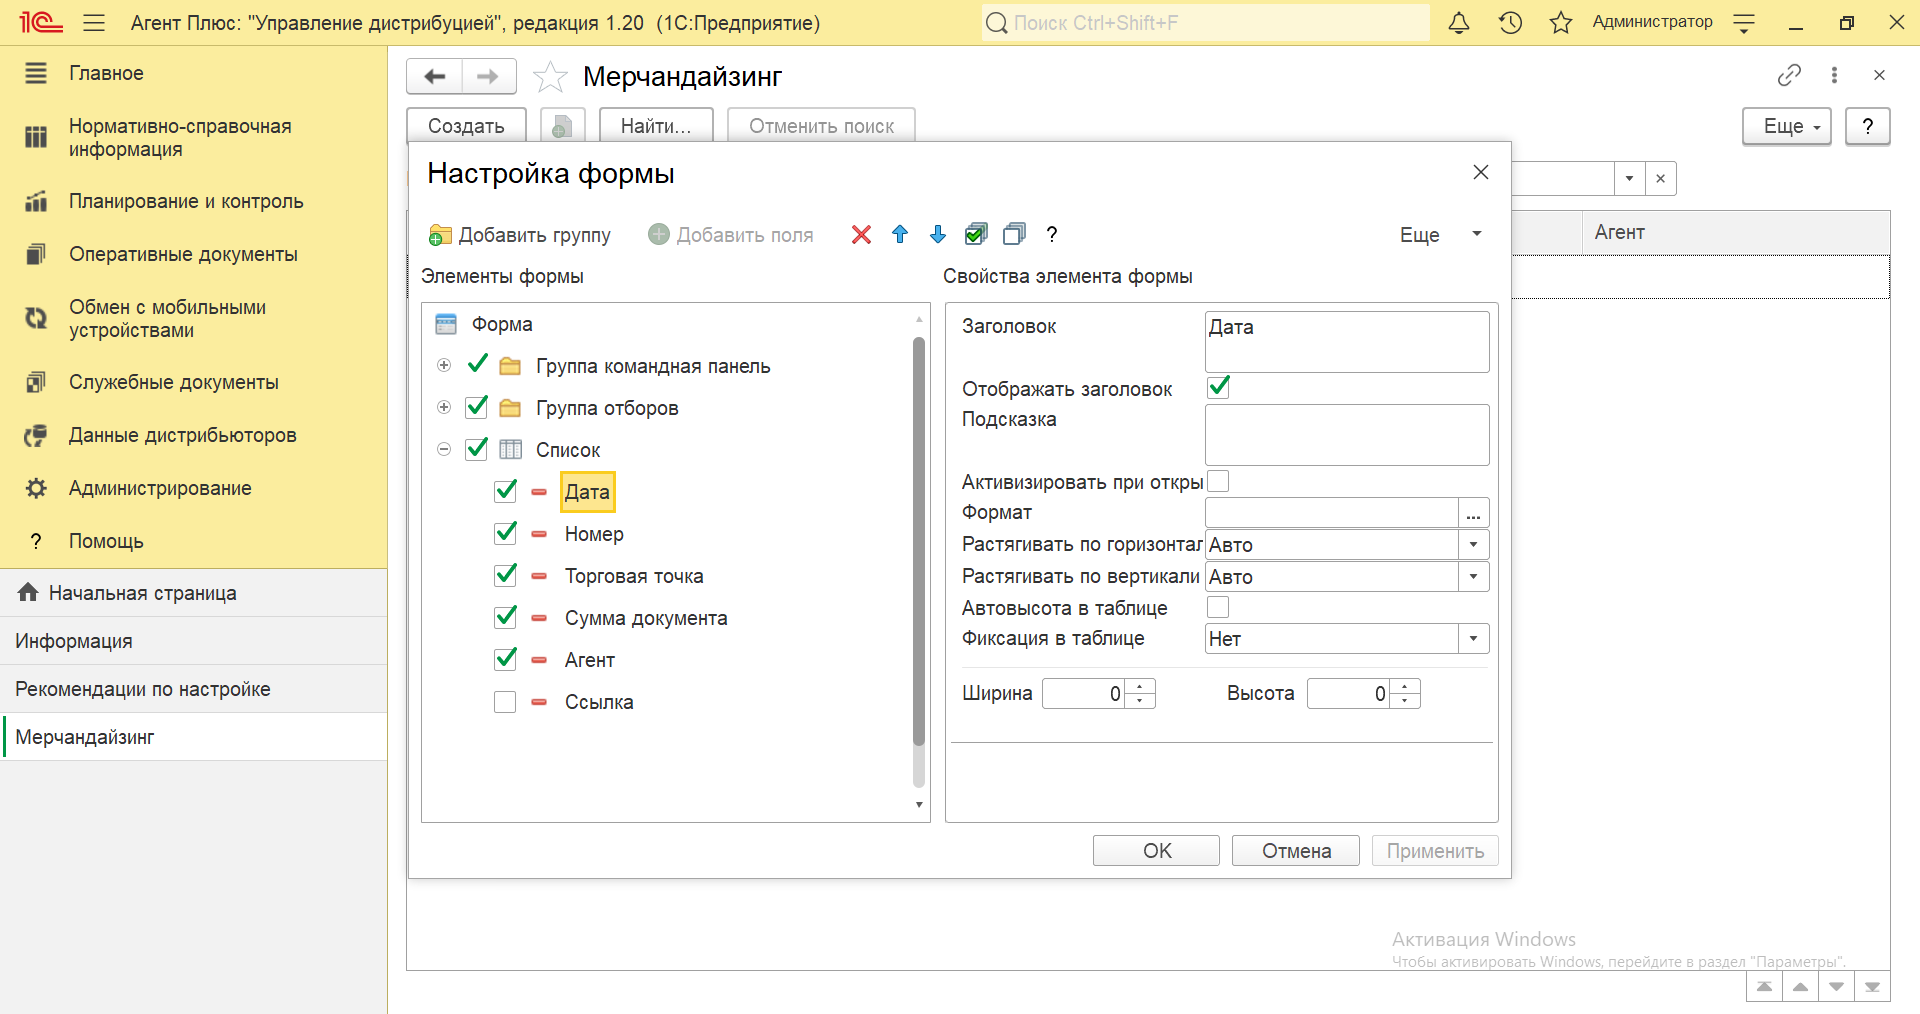Open history clock icon

pyautogui.click(x=1510, y=22)
